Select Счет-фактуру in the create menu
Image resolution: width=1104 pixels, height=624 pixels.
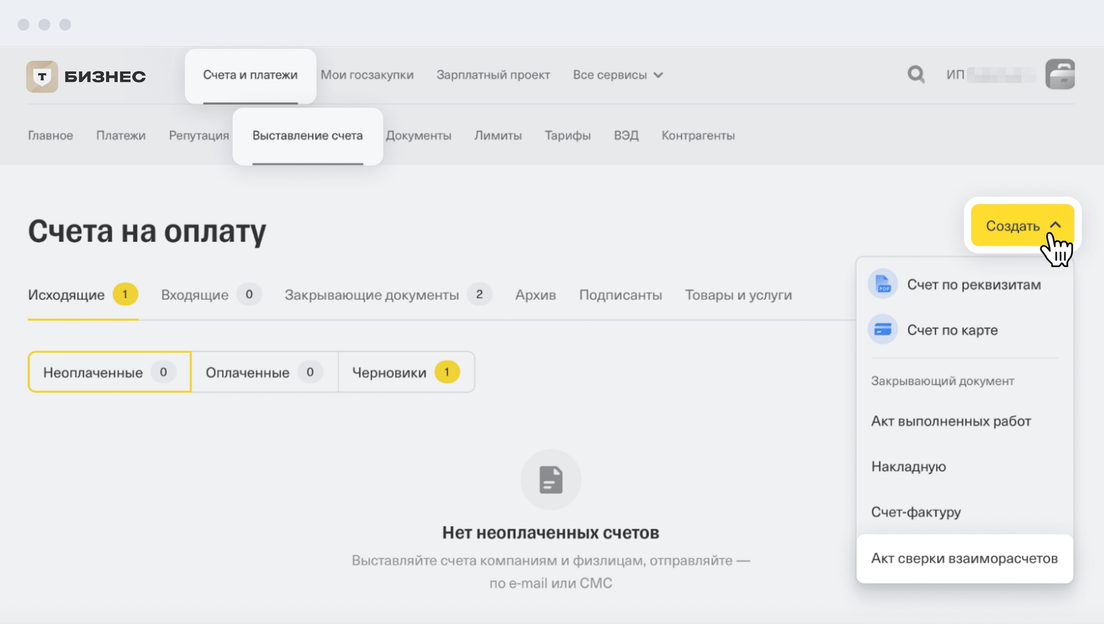tap(916, 512)
